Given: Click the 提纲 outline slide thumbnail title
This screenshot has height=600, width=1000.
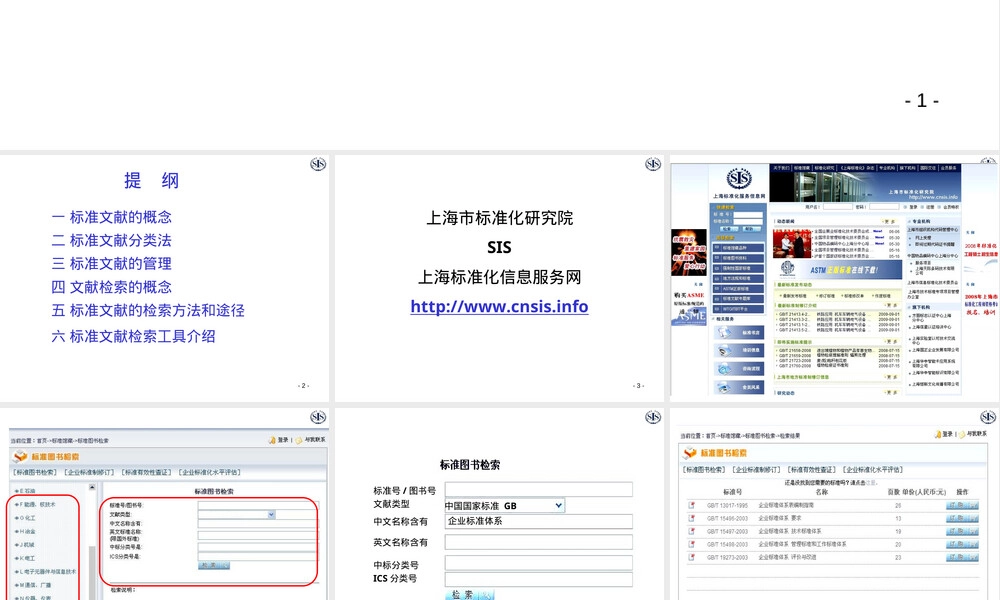Looking at the screenshot, I should coord(151,180).
